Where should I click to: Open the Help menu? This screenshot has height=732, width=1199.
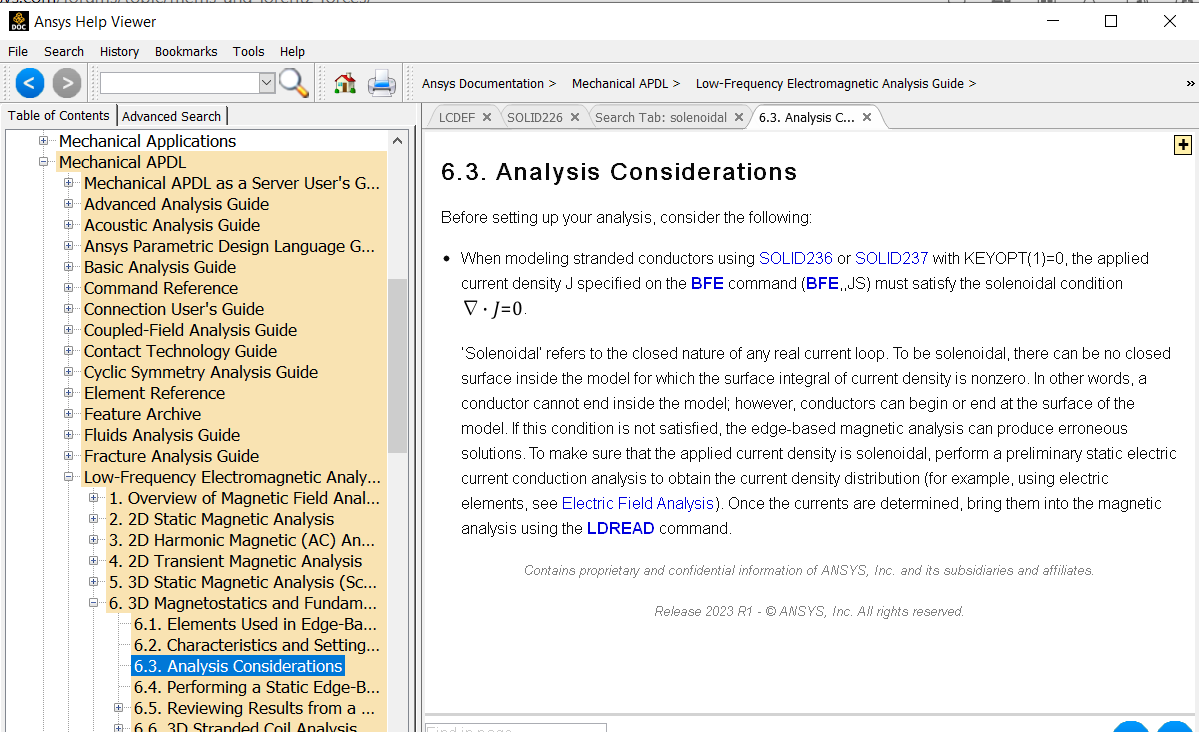point(292,51)
